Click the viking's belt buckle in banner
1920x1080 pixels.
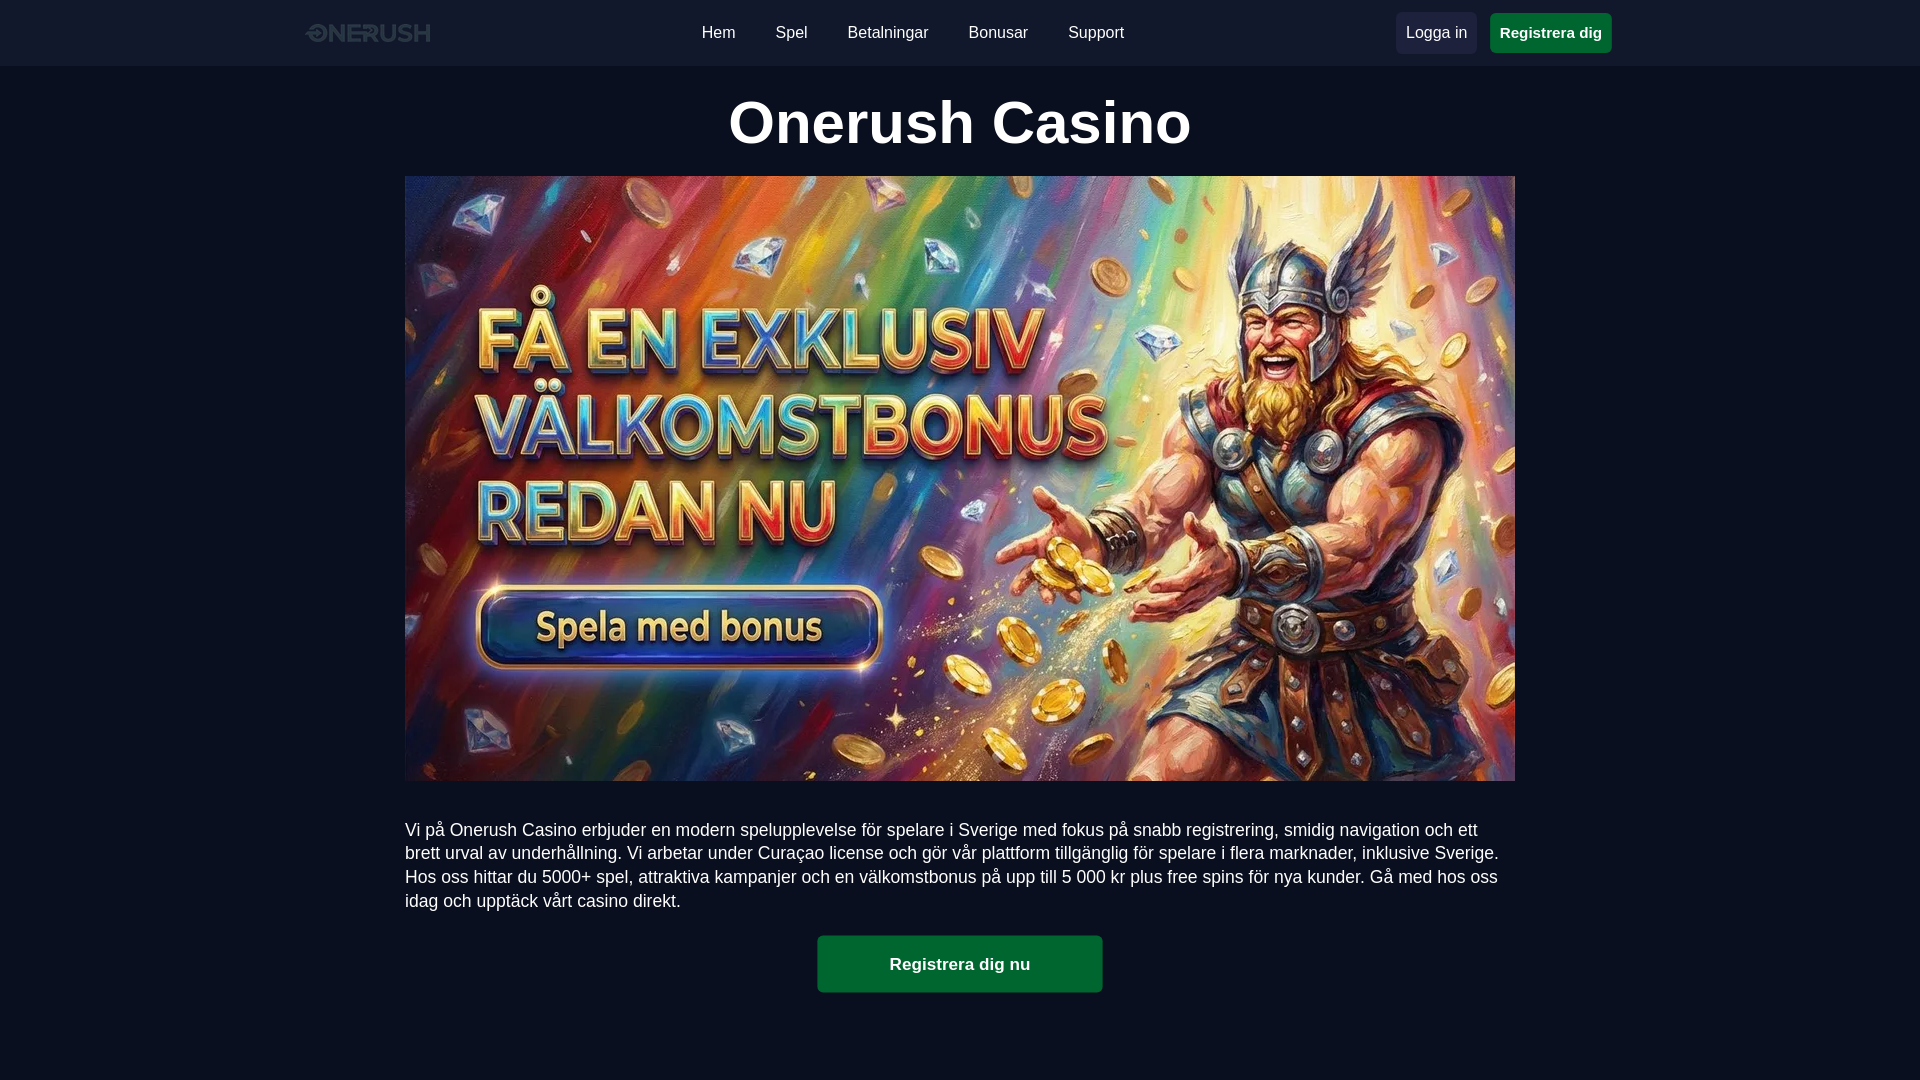pyautogui.click(x=1297, y=627)
